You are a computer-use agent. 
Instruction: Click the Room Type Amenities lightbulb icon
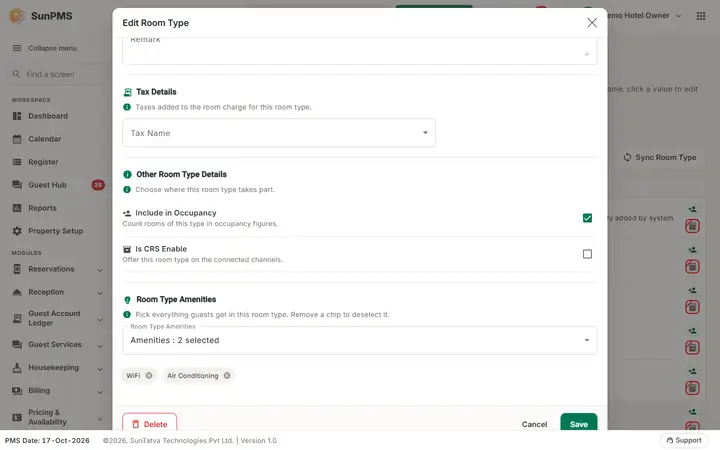(128, 300)
